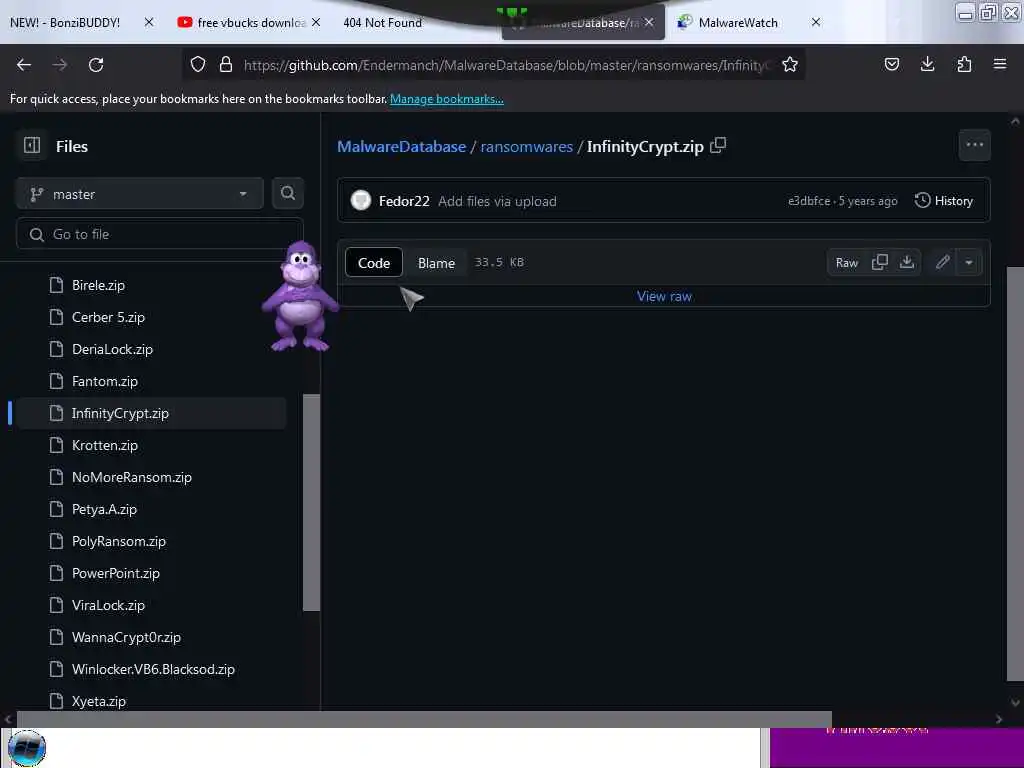This screenshot has height=768, width=1024.
Task: Switch to the free vbucks download tab
Action: pos(242,23)
